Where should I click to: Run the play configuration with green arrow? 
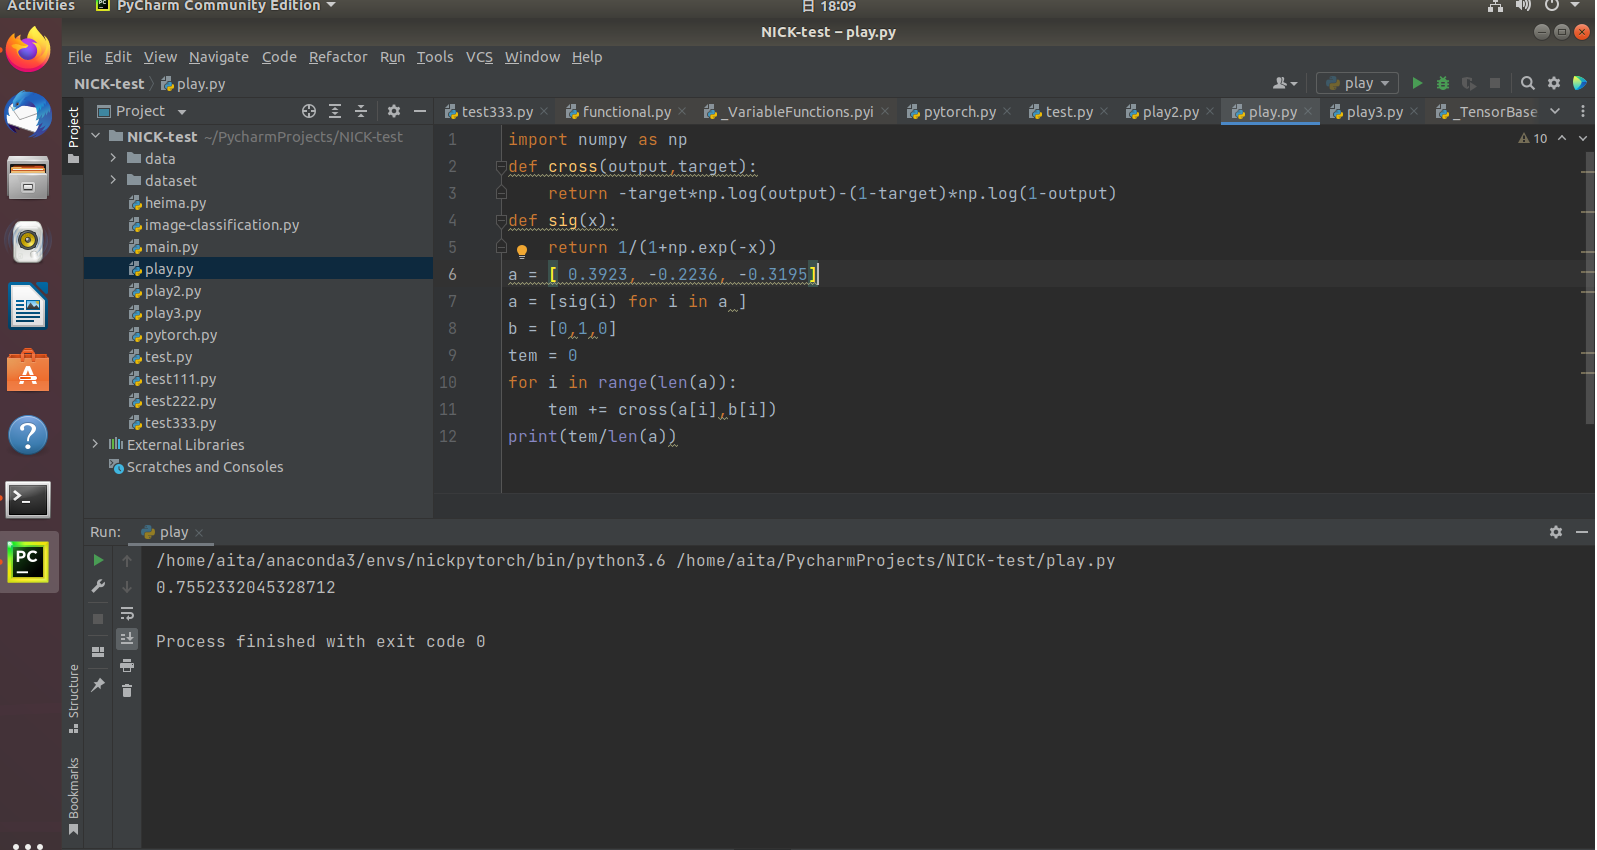pyautogui.click(x=1417, y=83)
